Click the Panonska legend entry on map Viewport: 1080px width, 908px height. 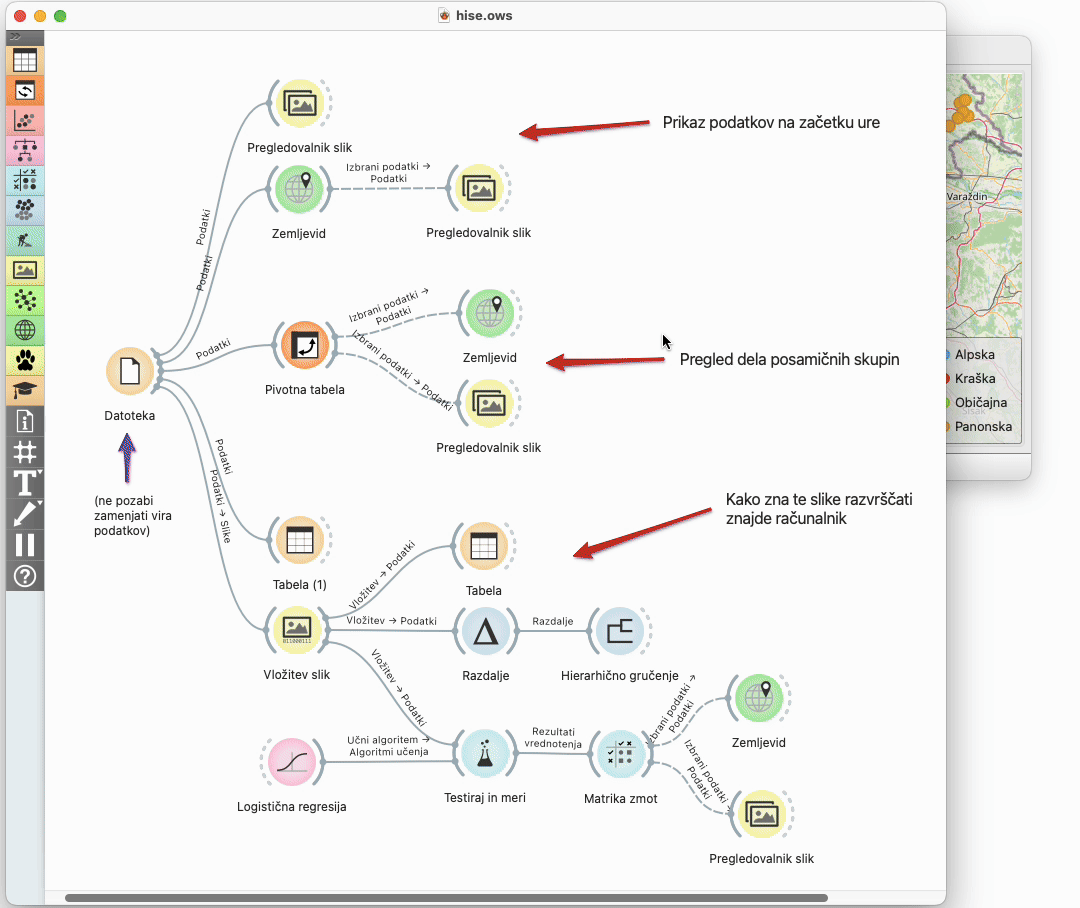982,426
